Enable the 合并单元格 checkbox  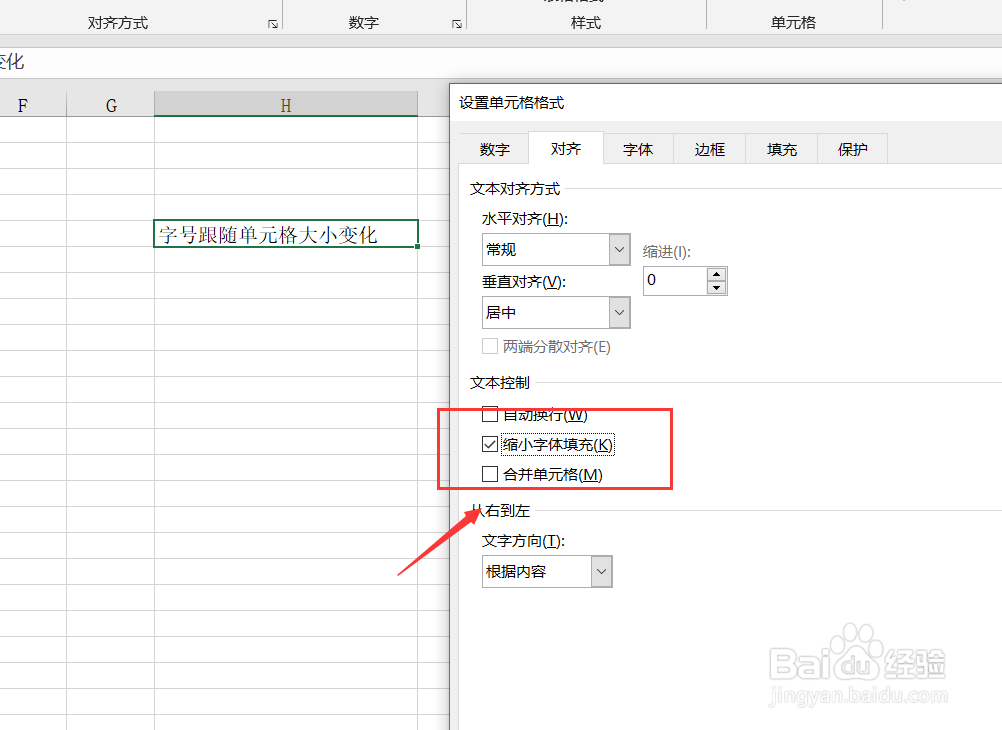coord(490,474)
